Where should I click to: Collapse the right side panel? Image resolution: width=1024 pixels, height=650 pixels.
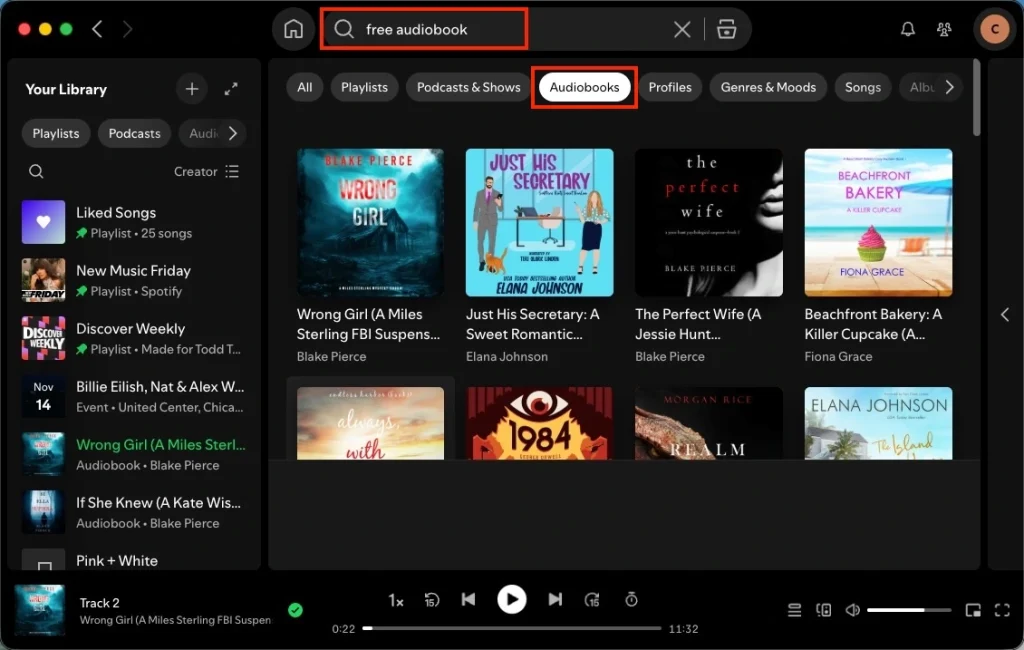pyautogui.click(x=1005, y=314)
